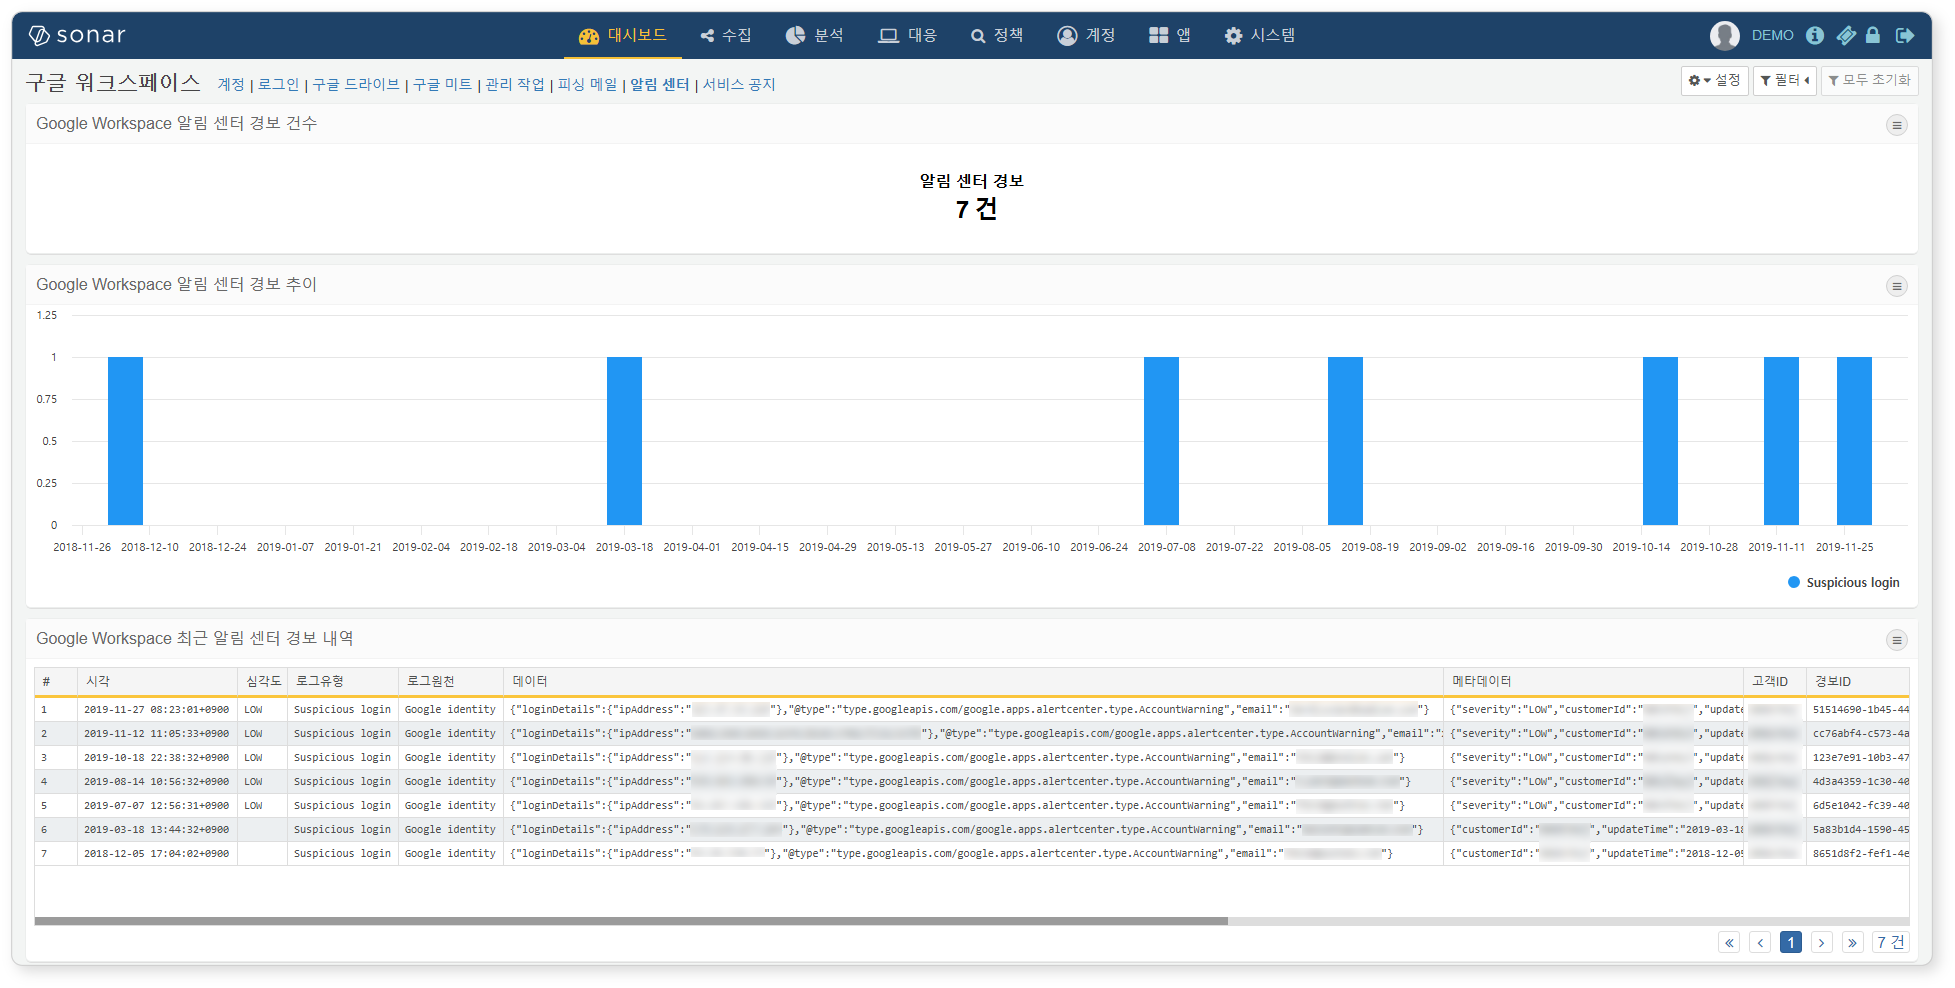The image size is (1955, 988).
Task: Select row with 2019-11-27 08:23:01+0900
Action: (x=972, y=710)
